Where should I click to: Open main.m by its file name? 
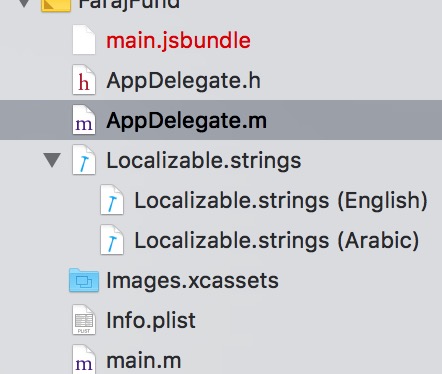(x=144, y=361)
